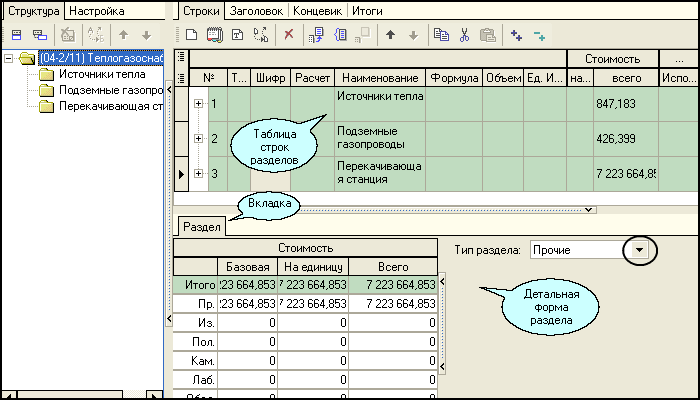Image resolution: width=700 pixels, height=400 pixels.
Task: Switch to the Концевик tab
Action: (317, 11)
